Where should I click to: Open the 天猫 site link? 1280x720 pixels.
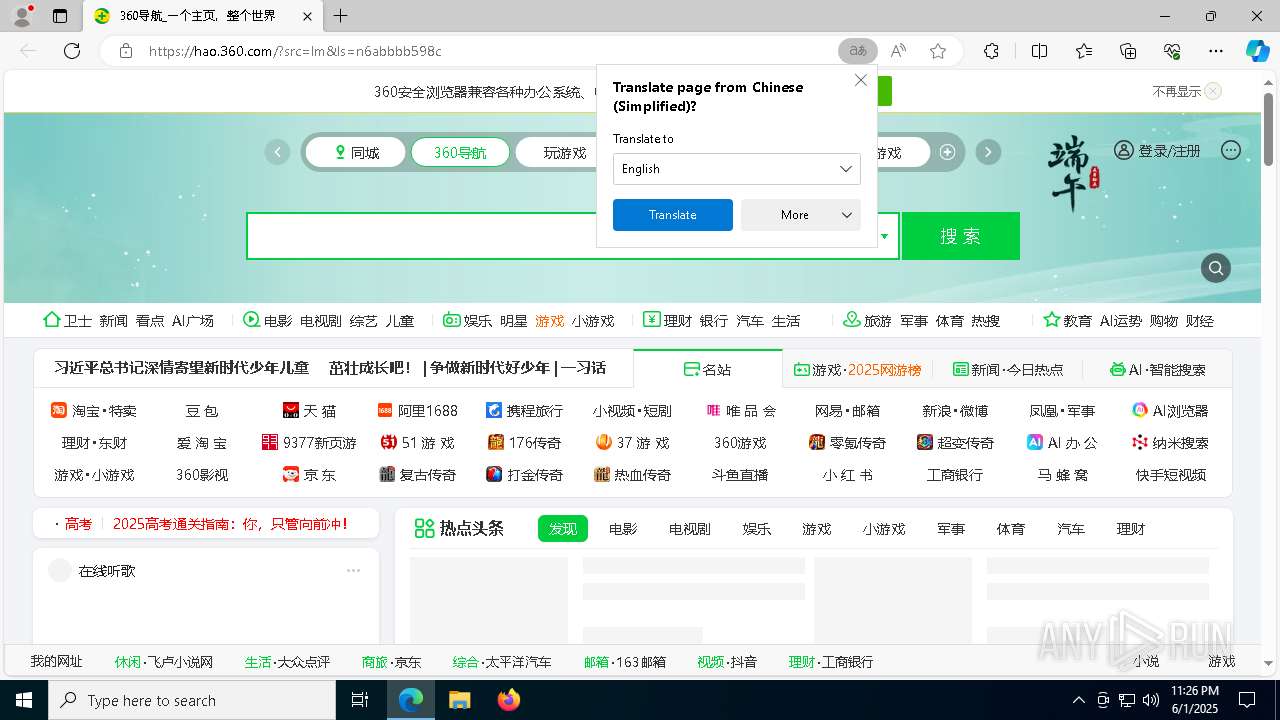click(309, 411)
